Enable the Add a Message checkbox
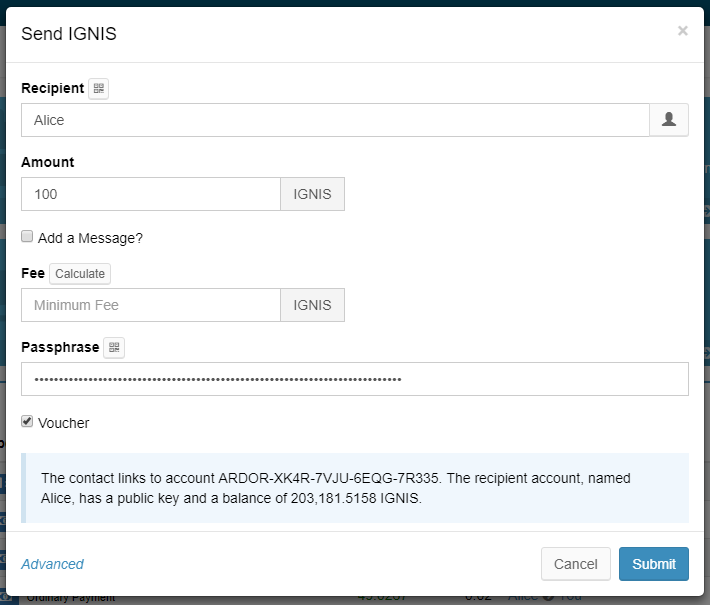The image size is (710, 605). click(x=28, y=237)
